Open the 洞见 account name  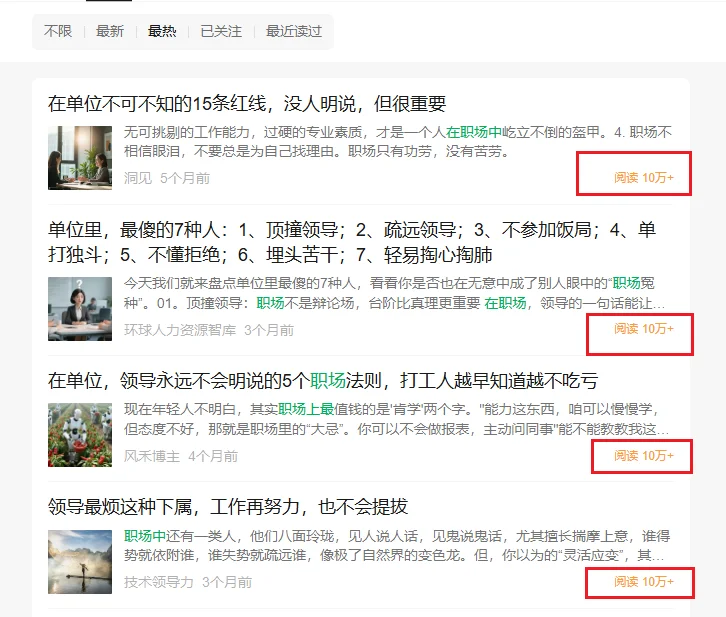pyautogui.click(x=138, y=178)
